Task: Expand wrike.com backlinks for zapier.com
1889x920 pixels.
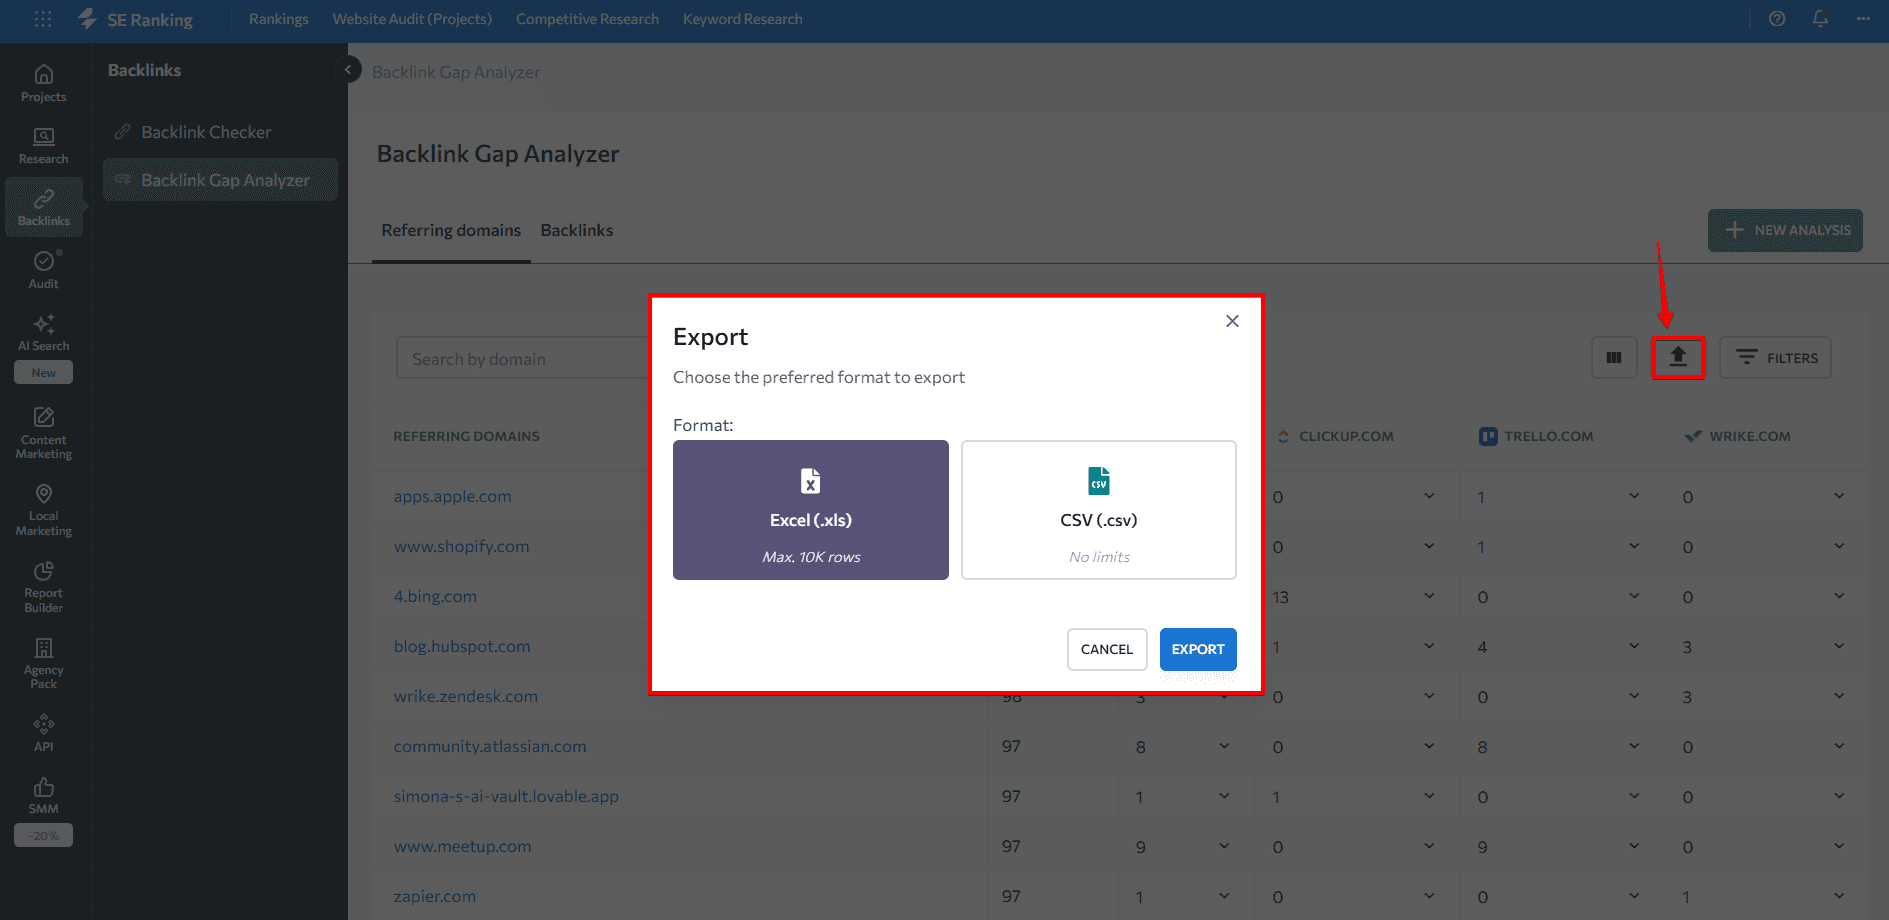Action: tap(1839, 896)
